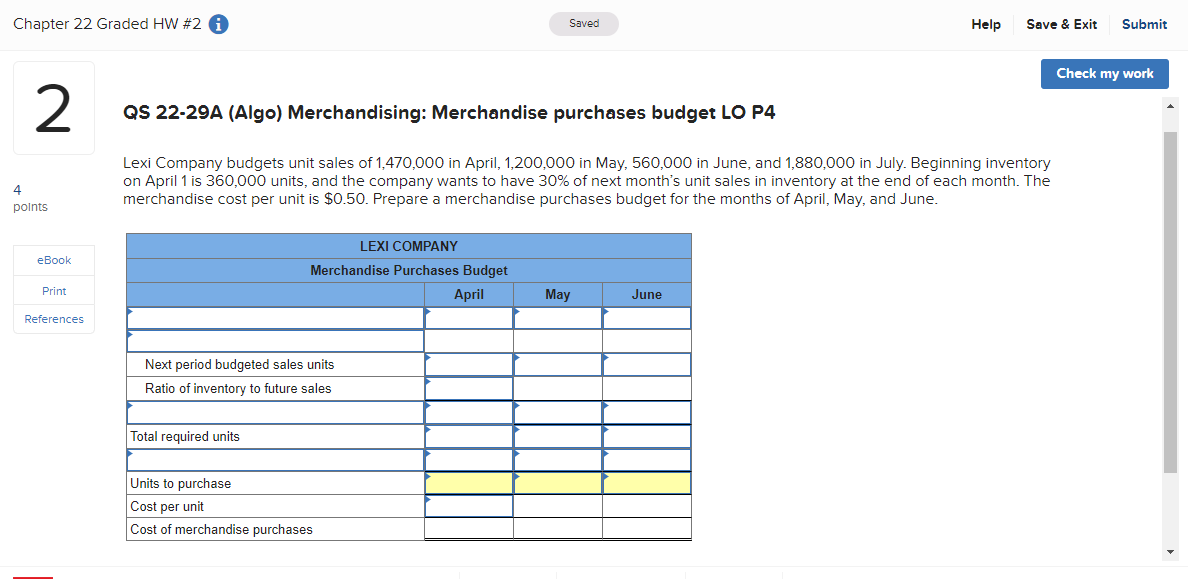Open the References panel
Image resolution: width=1188 pixels, height=579 pixels.
53,318
